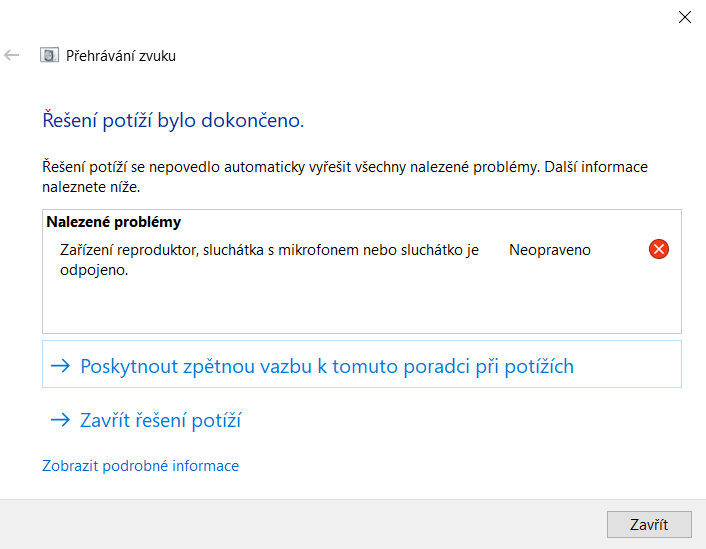The image size is (706, 549).
Task: Click the Neopraveno status text
Action: pyautogui.click(x=549, y=250)
